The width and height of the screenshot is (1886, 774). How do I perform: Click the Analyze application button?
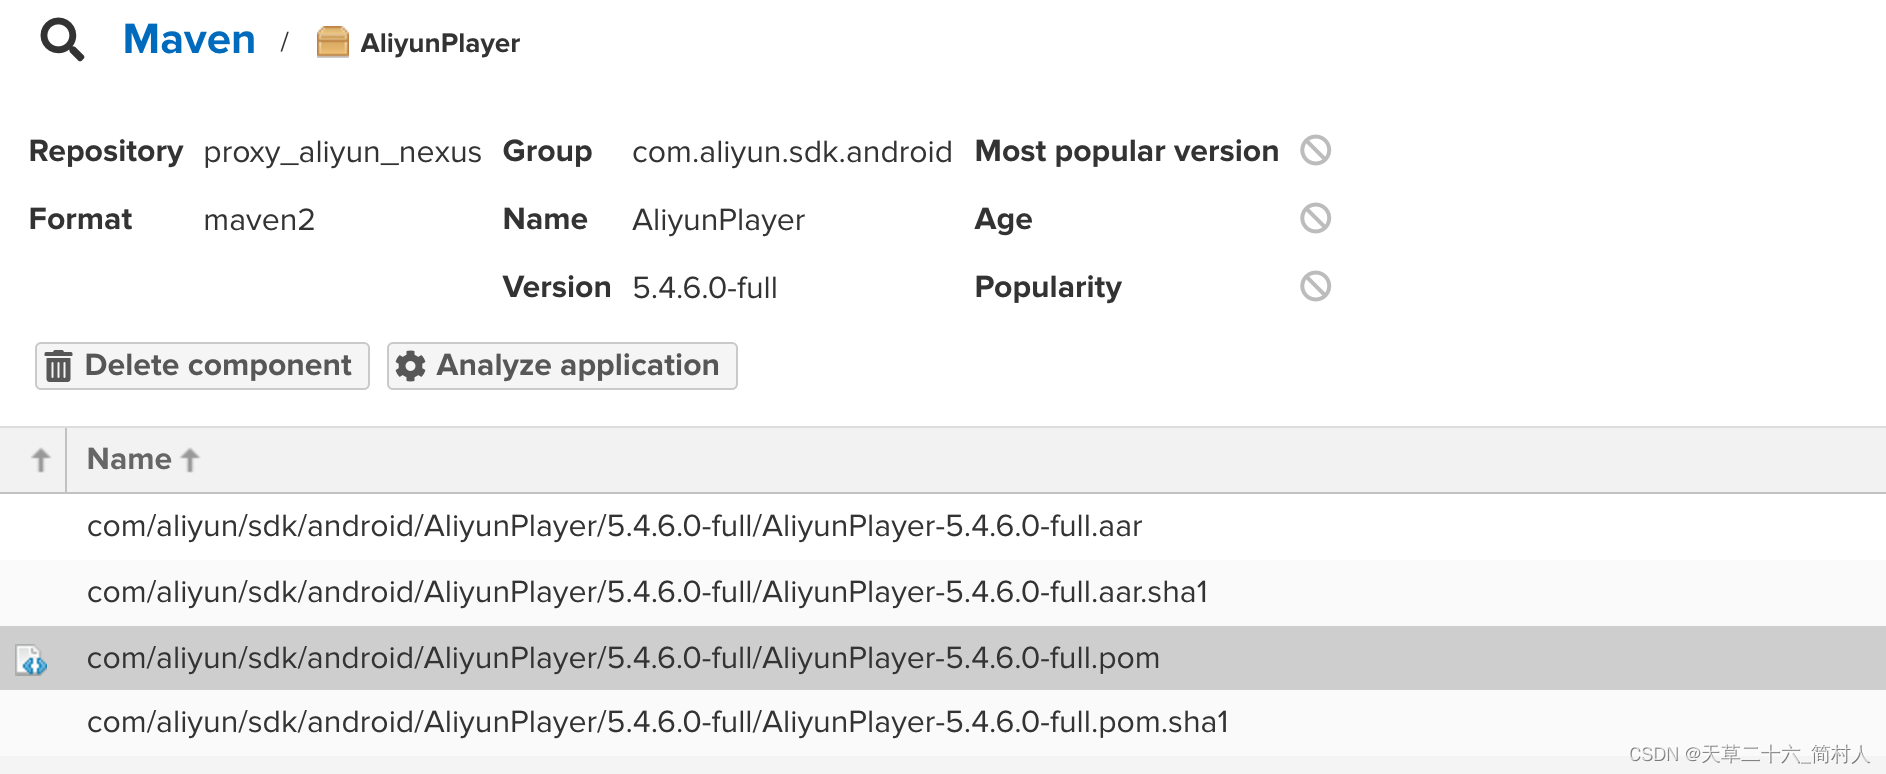[562, 366]
